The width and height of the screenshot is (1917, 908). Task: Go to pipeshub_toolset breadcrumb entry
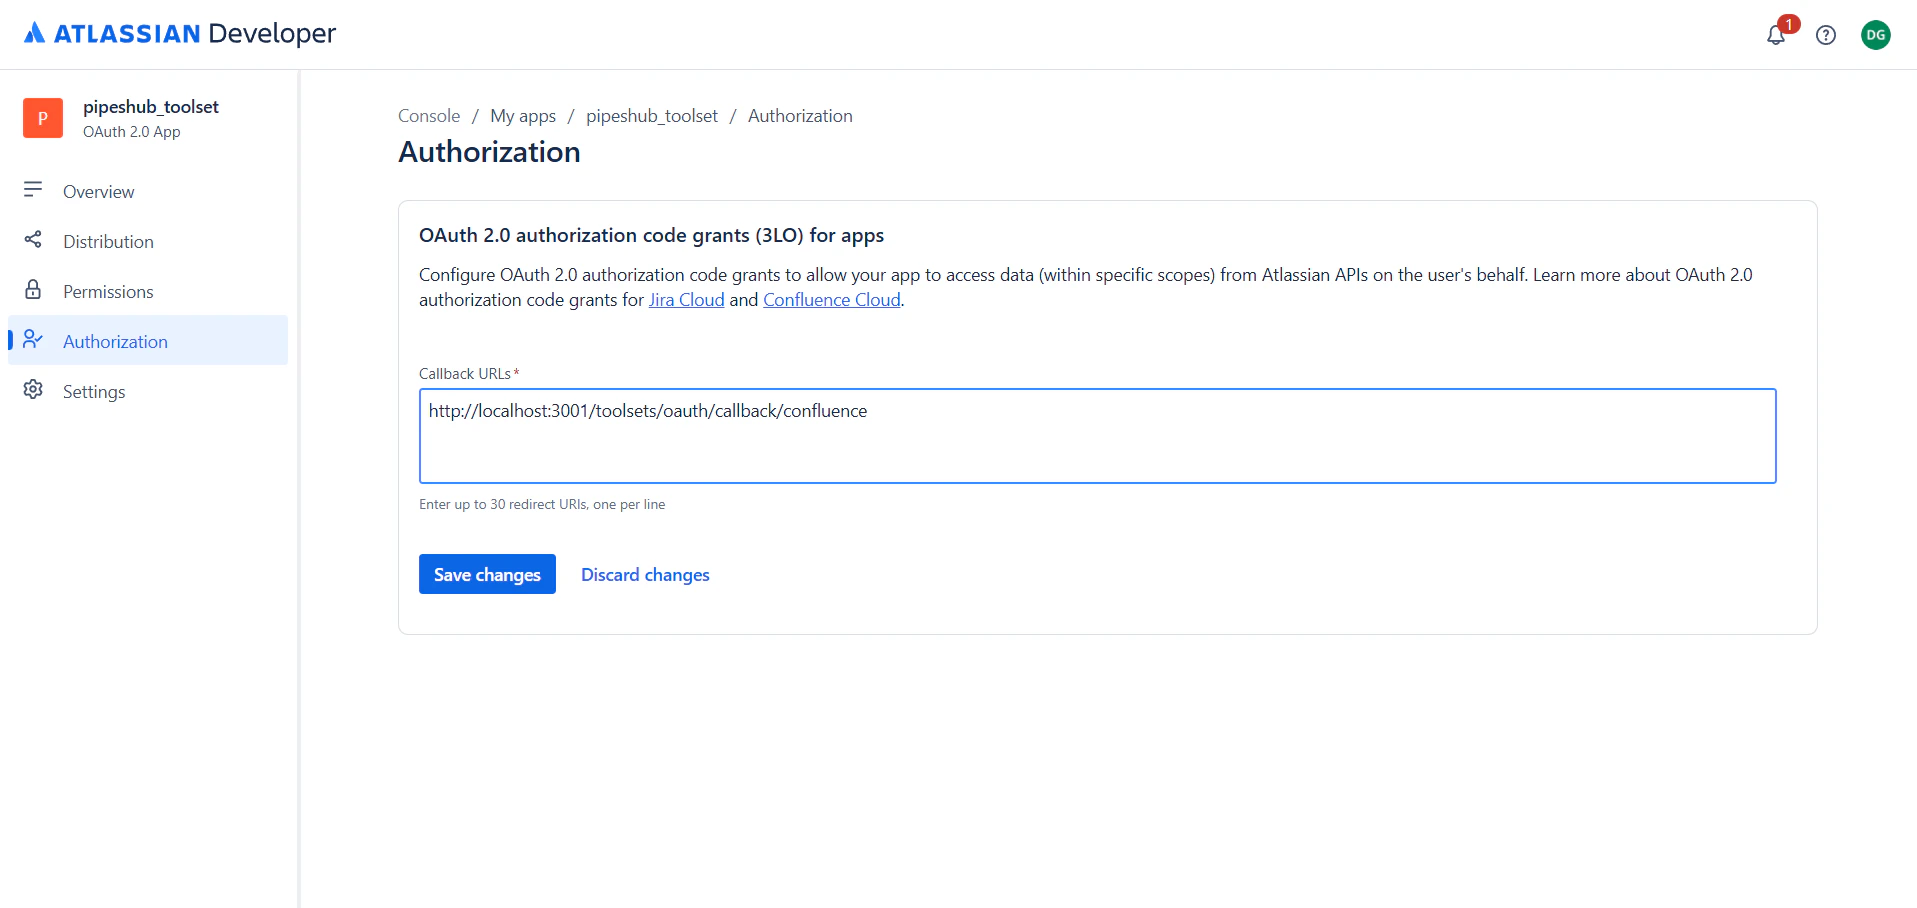pos(651,115)
